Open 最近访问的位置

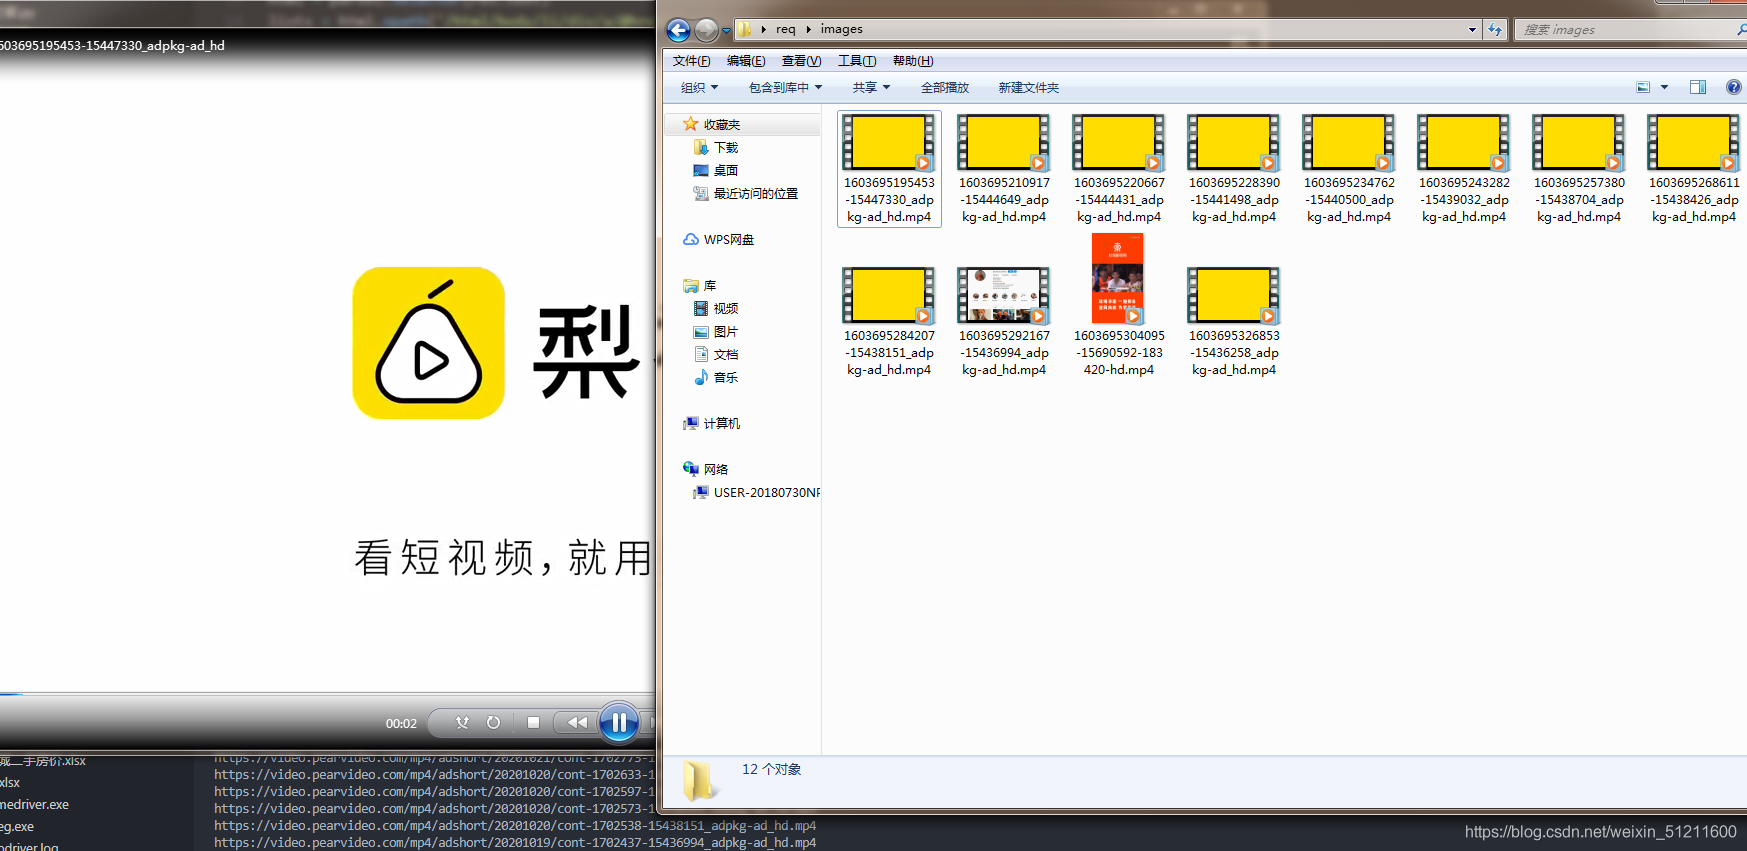[x=746, y=194]
